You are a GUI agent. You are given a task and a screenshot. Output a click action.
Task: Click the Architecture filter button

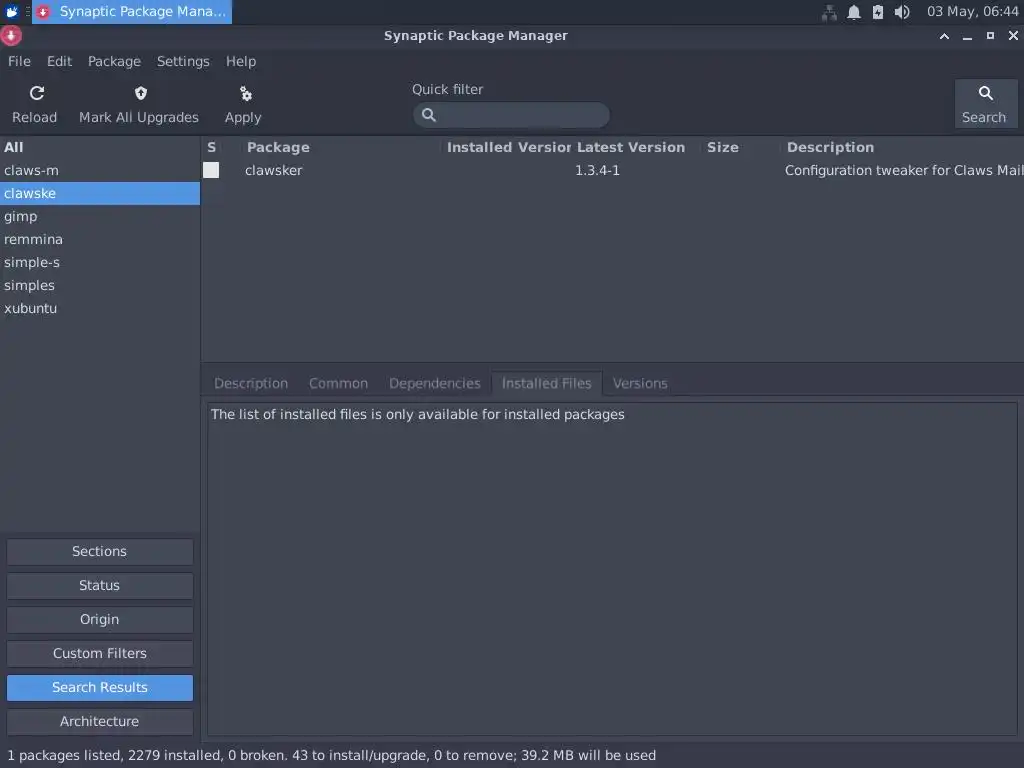[x=100, y=721]
